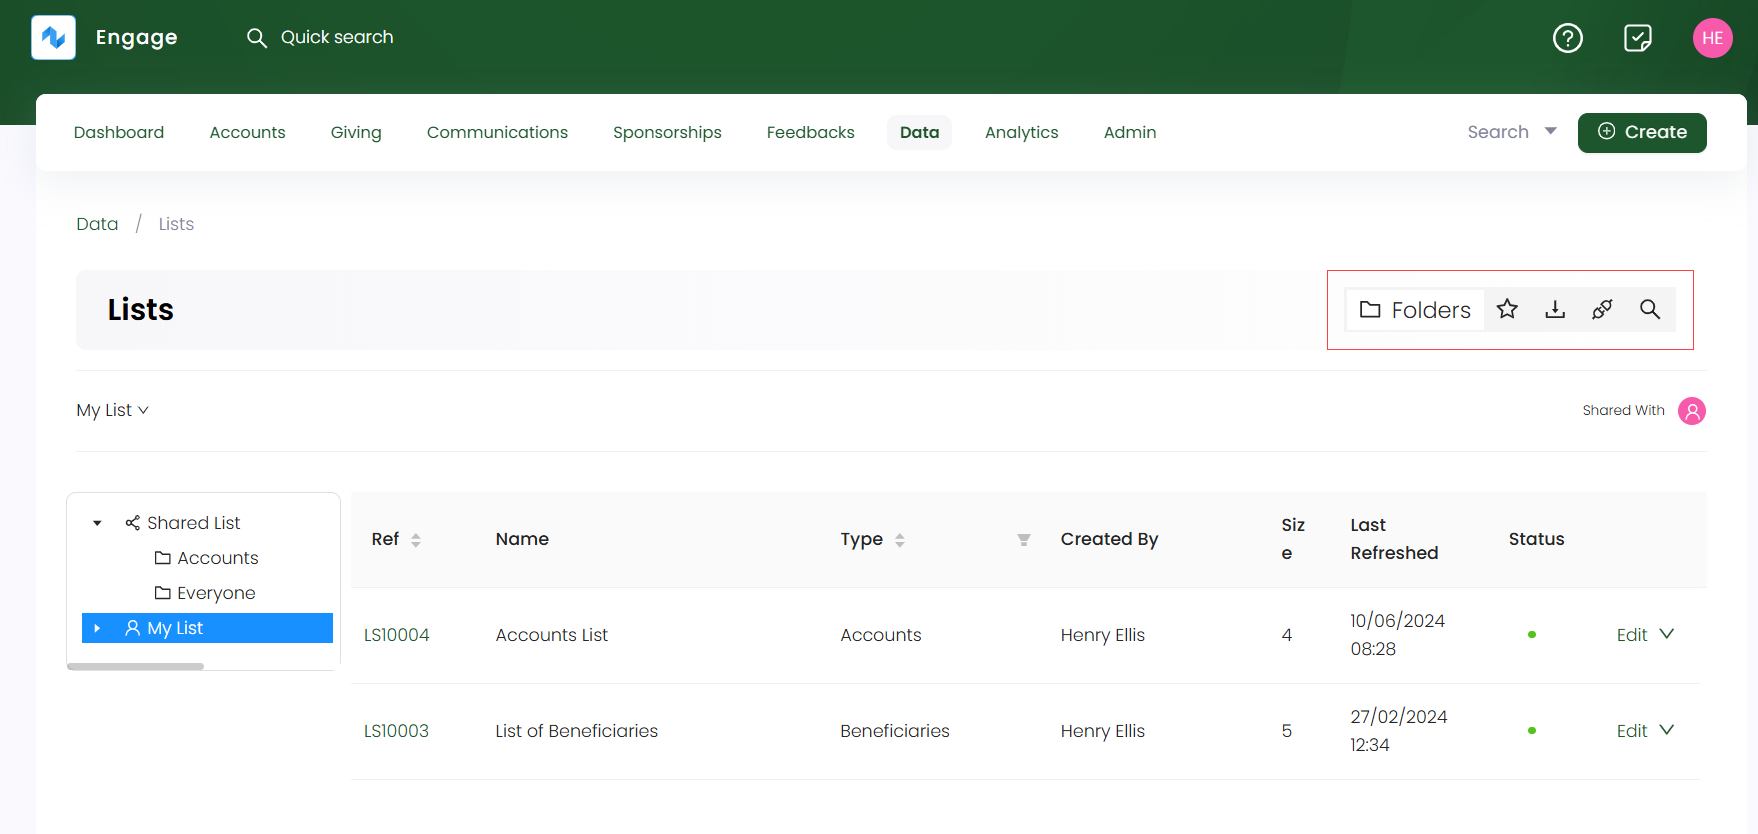This screenshot has height=834, width=1758.
Task: Click the Lists breadcrumb
Action: 176,224
